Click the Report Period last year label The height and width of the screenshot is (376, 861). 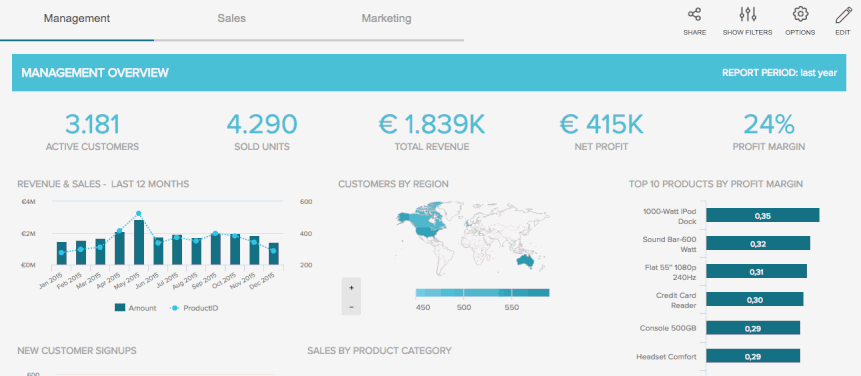pos(779,72)
